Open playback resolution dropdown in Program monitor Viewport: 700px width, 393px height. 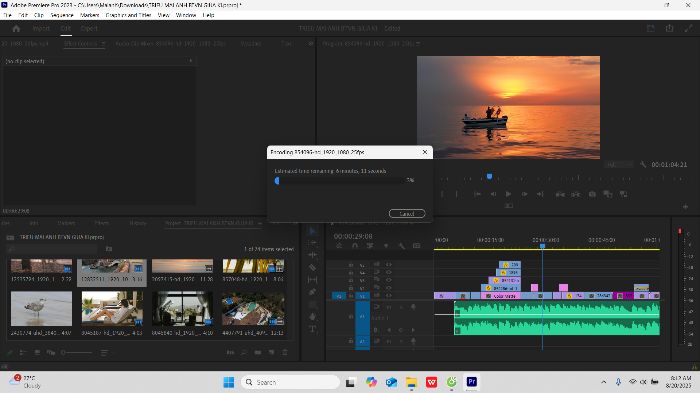coord(619,164)
